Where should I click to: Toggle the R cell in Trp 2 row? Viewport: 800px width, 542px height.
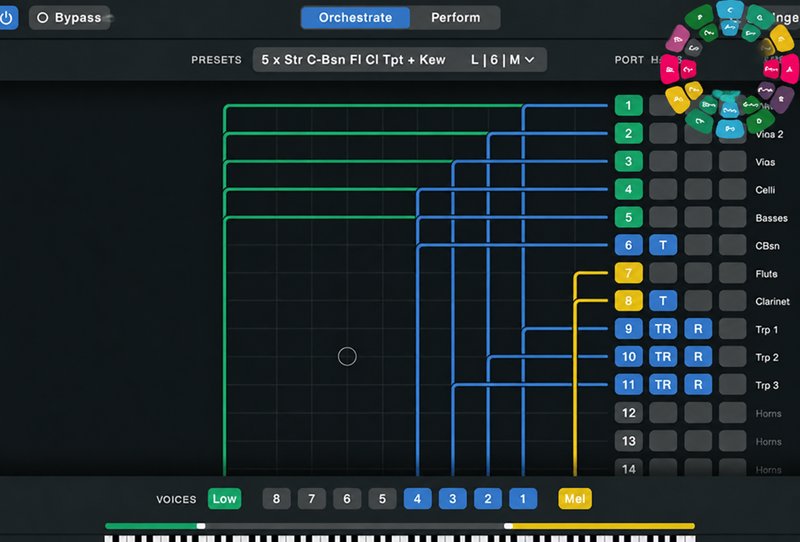[x=698, y=357]
